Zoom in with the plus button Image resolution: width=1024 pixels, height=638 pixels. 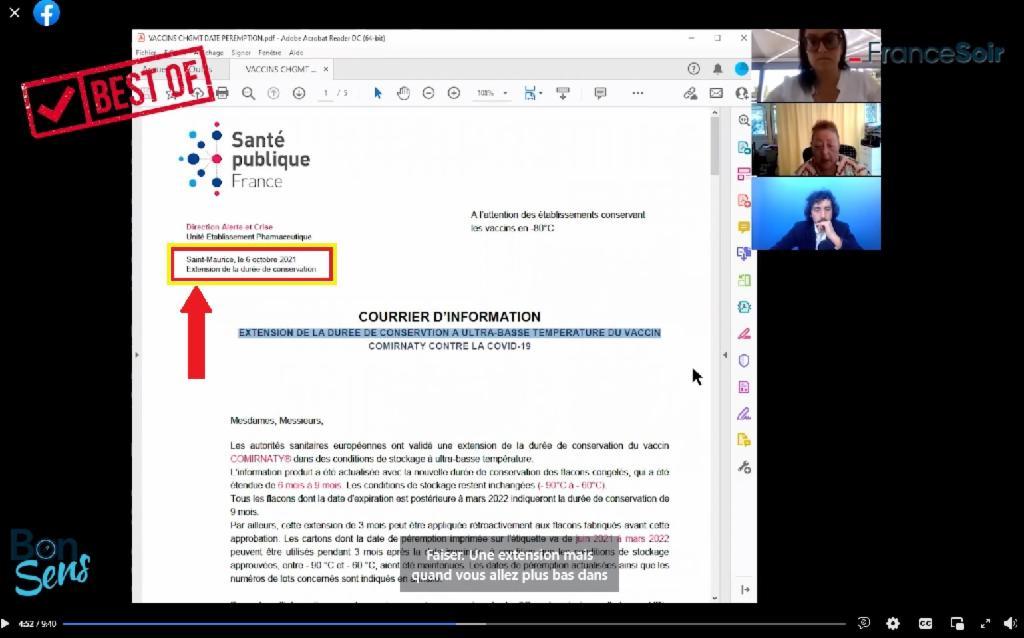click(x=454, y=93)
